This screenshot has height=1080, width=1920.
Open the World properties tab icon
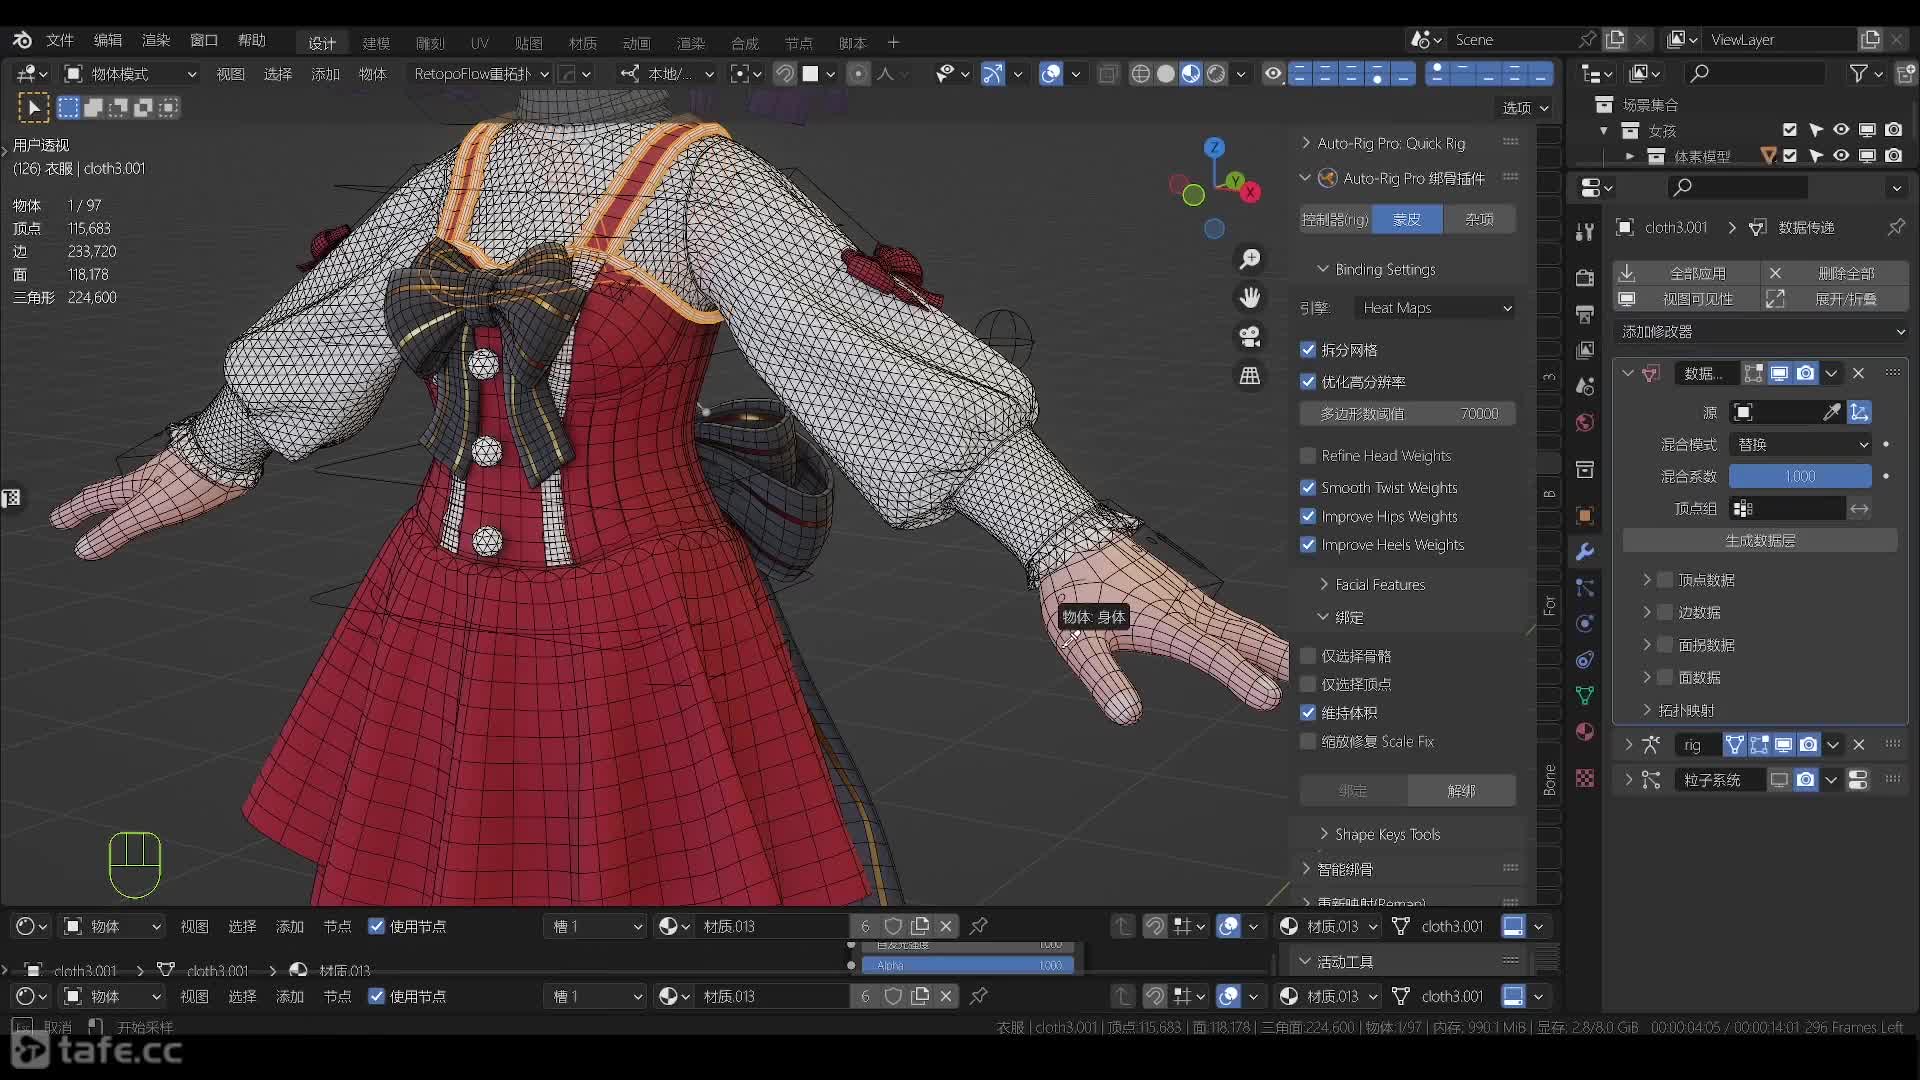pyautogui.click(x=1585, y=422)
